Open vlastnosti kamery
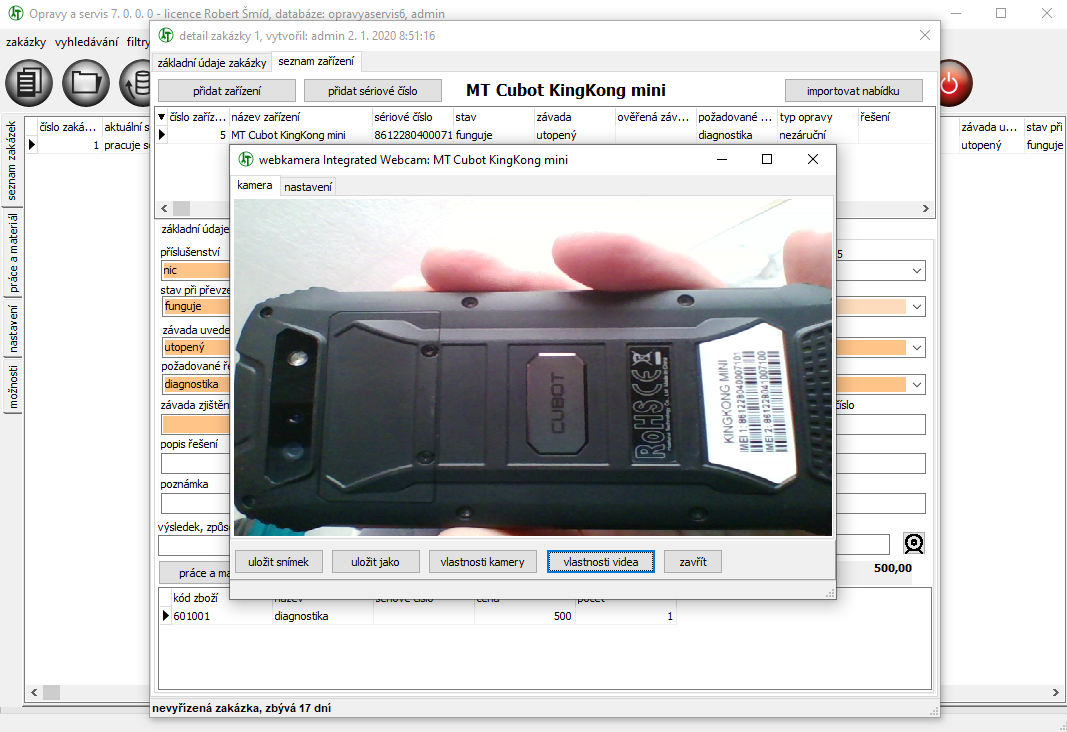This screenshot has width=1067, height=732. (482, 562)
